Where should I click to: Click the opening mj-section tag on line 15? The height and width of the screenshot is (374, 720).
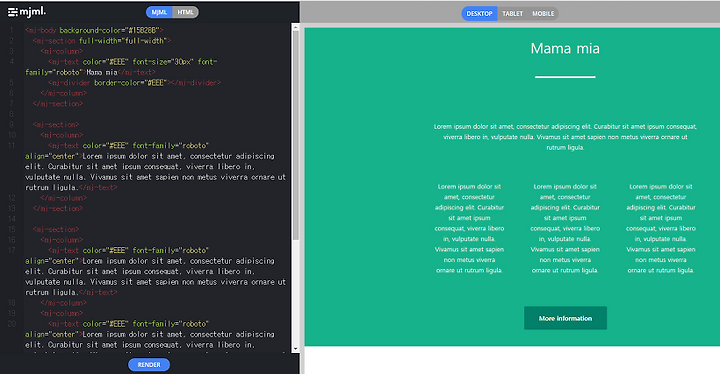(56, 230)
